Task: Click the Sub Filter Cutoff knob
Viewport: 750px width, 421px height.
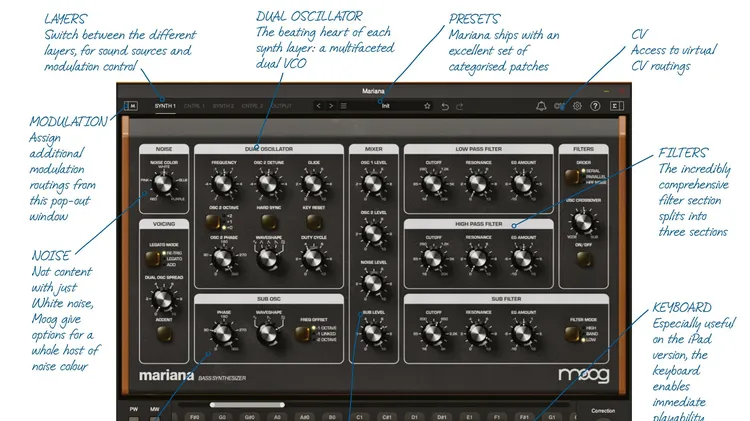Action: [x=433, y=334]
